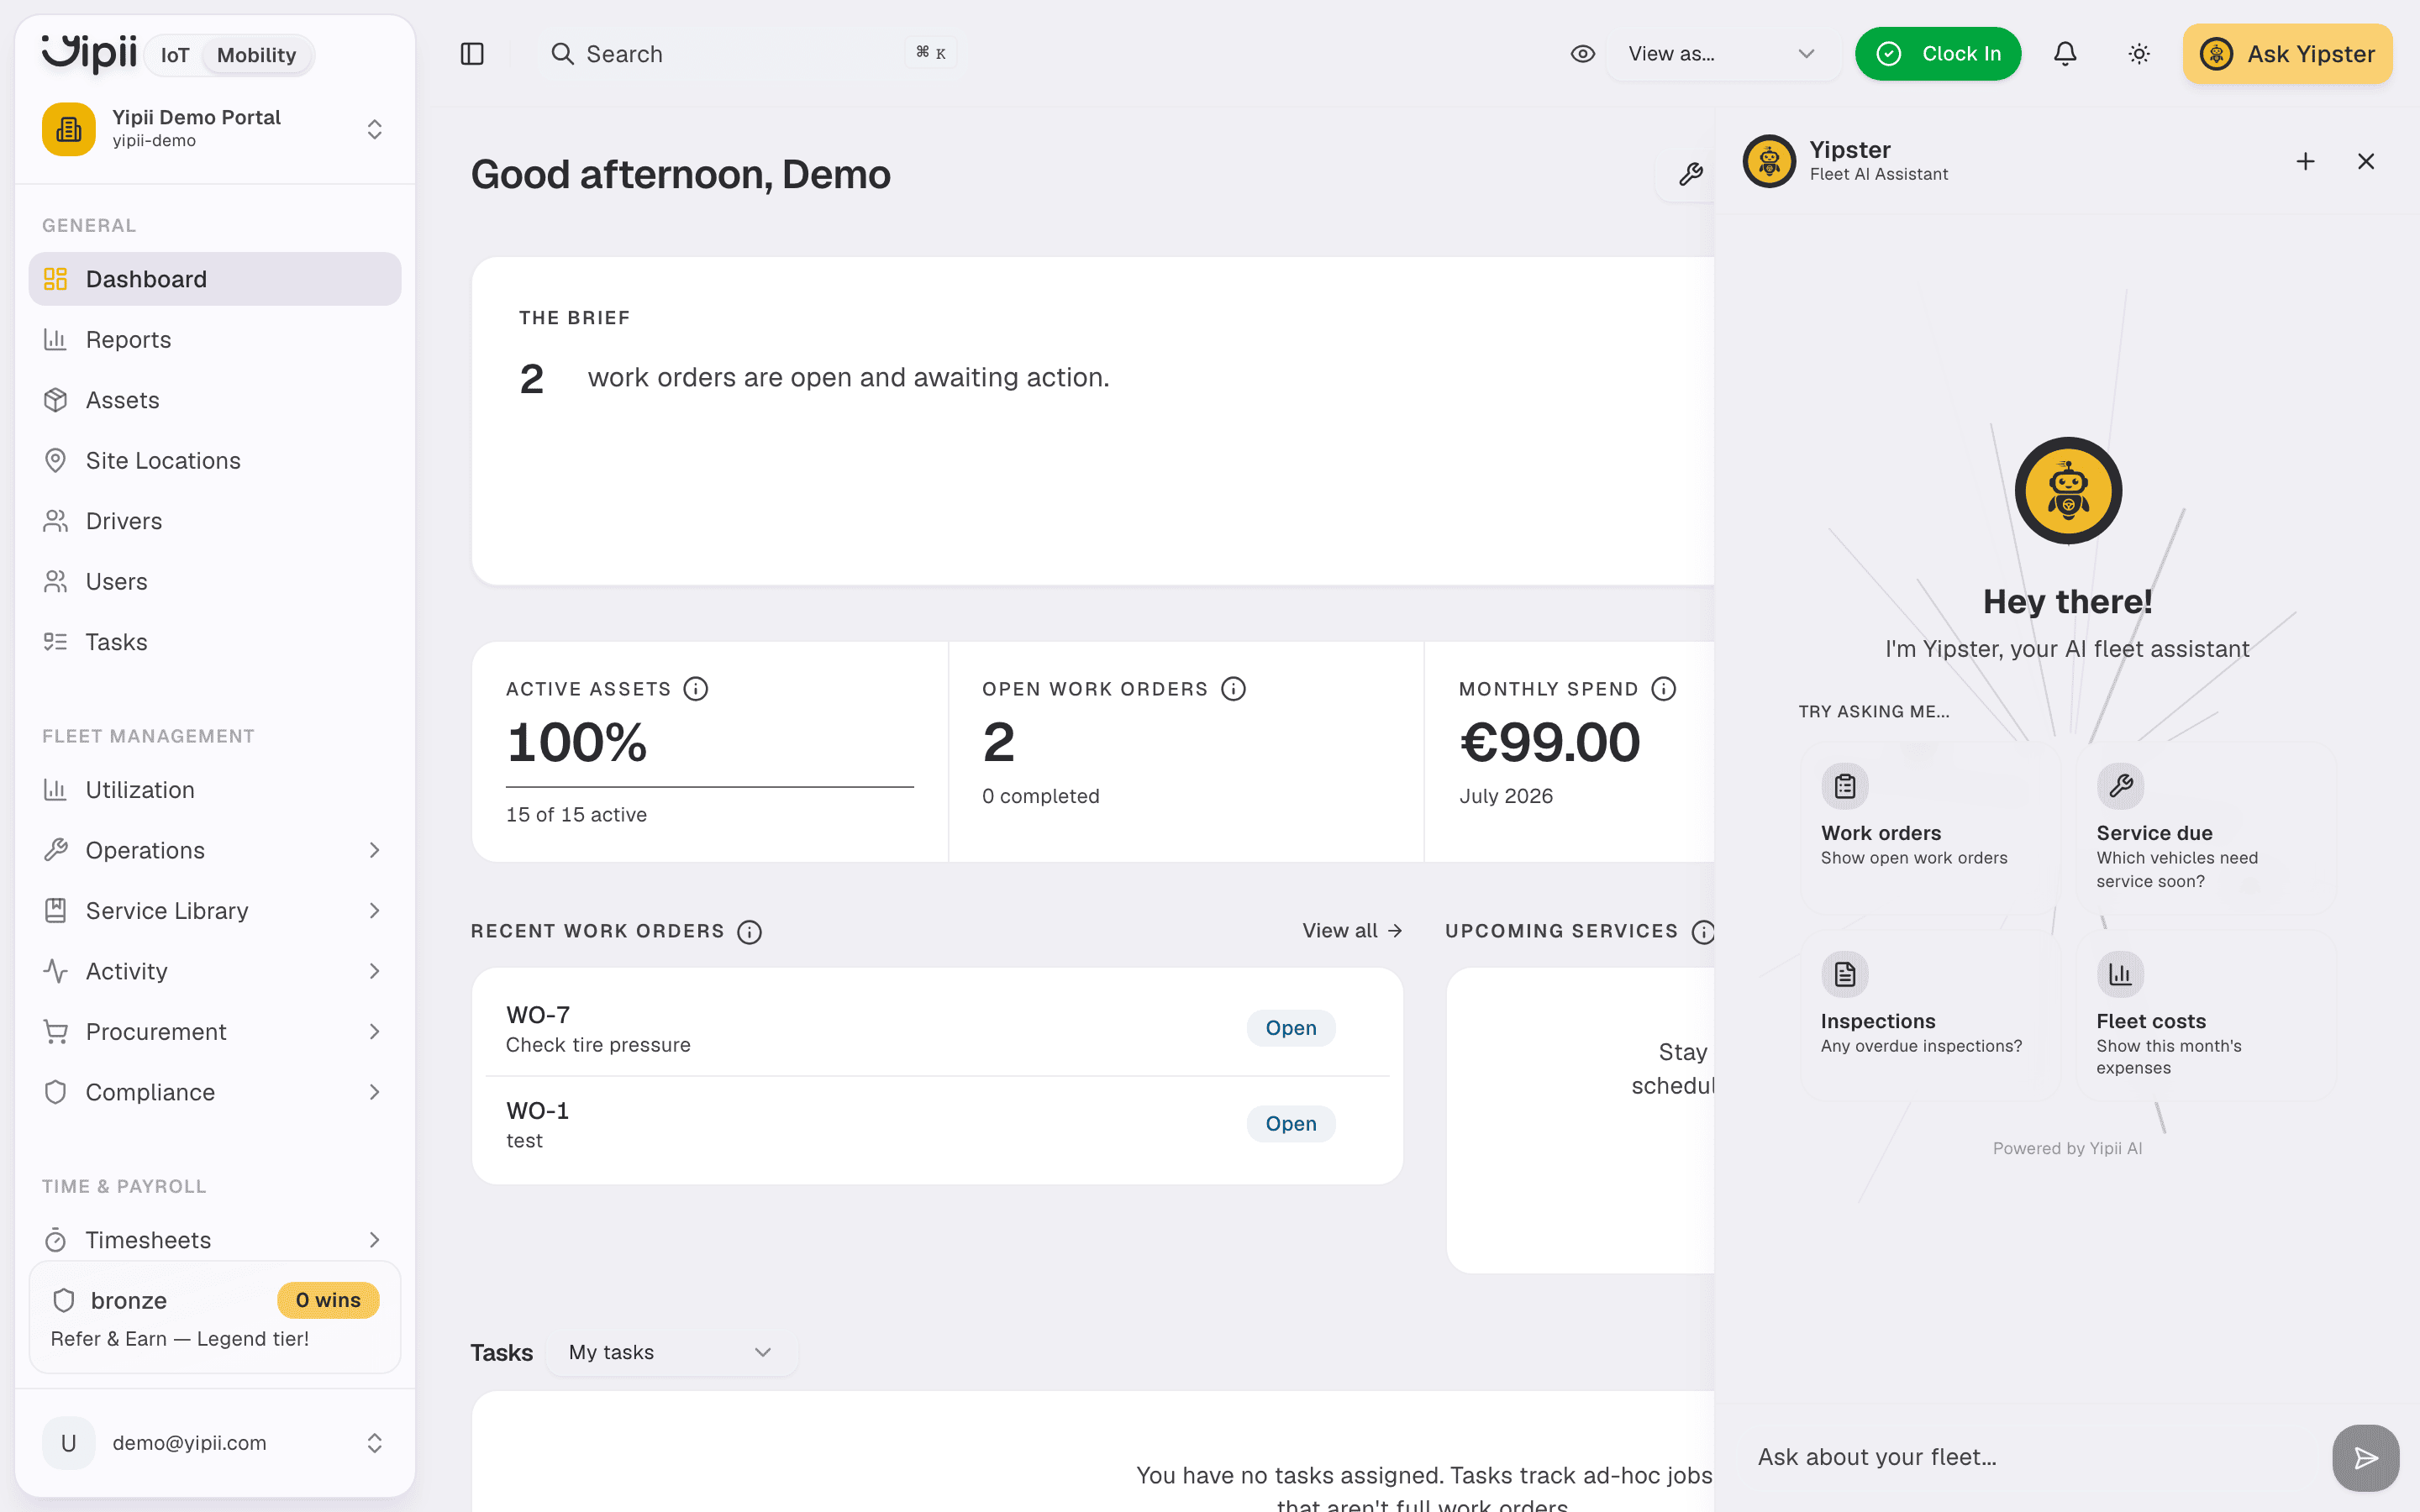Click Open status badge for WO-1
The height and width of the screenshot is (1512, 2420).
tap(1291, 1124)
